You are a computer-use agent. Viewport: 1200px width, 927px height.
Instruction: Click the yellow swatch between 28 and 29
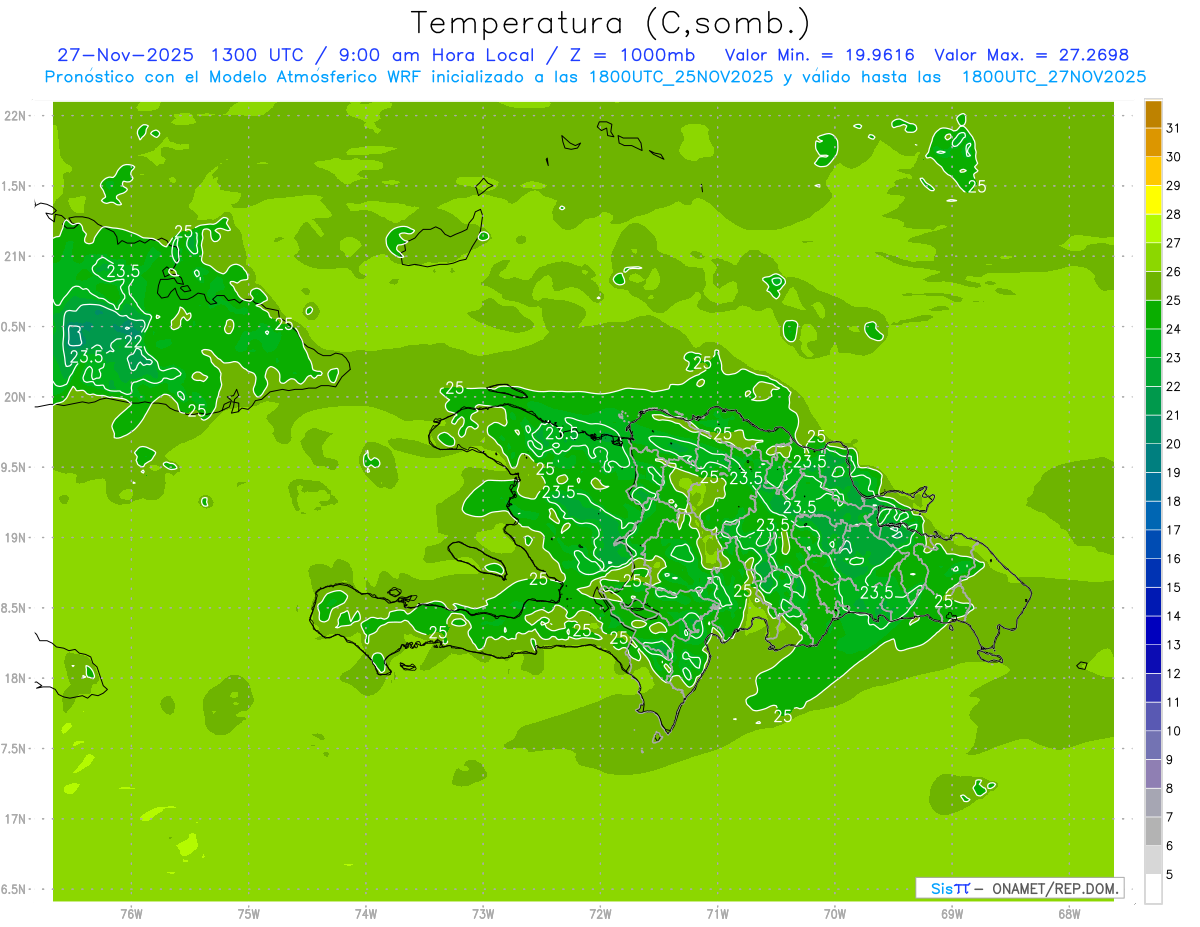point(1153,200)
